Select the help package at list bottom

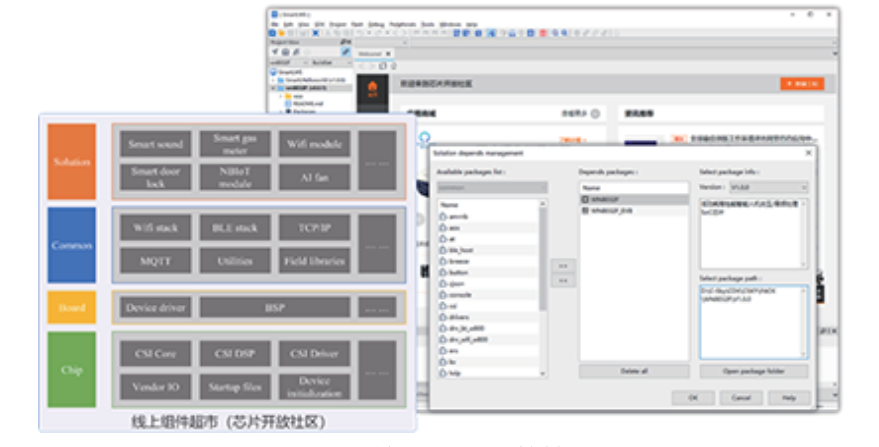(487, 373)
